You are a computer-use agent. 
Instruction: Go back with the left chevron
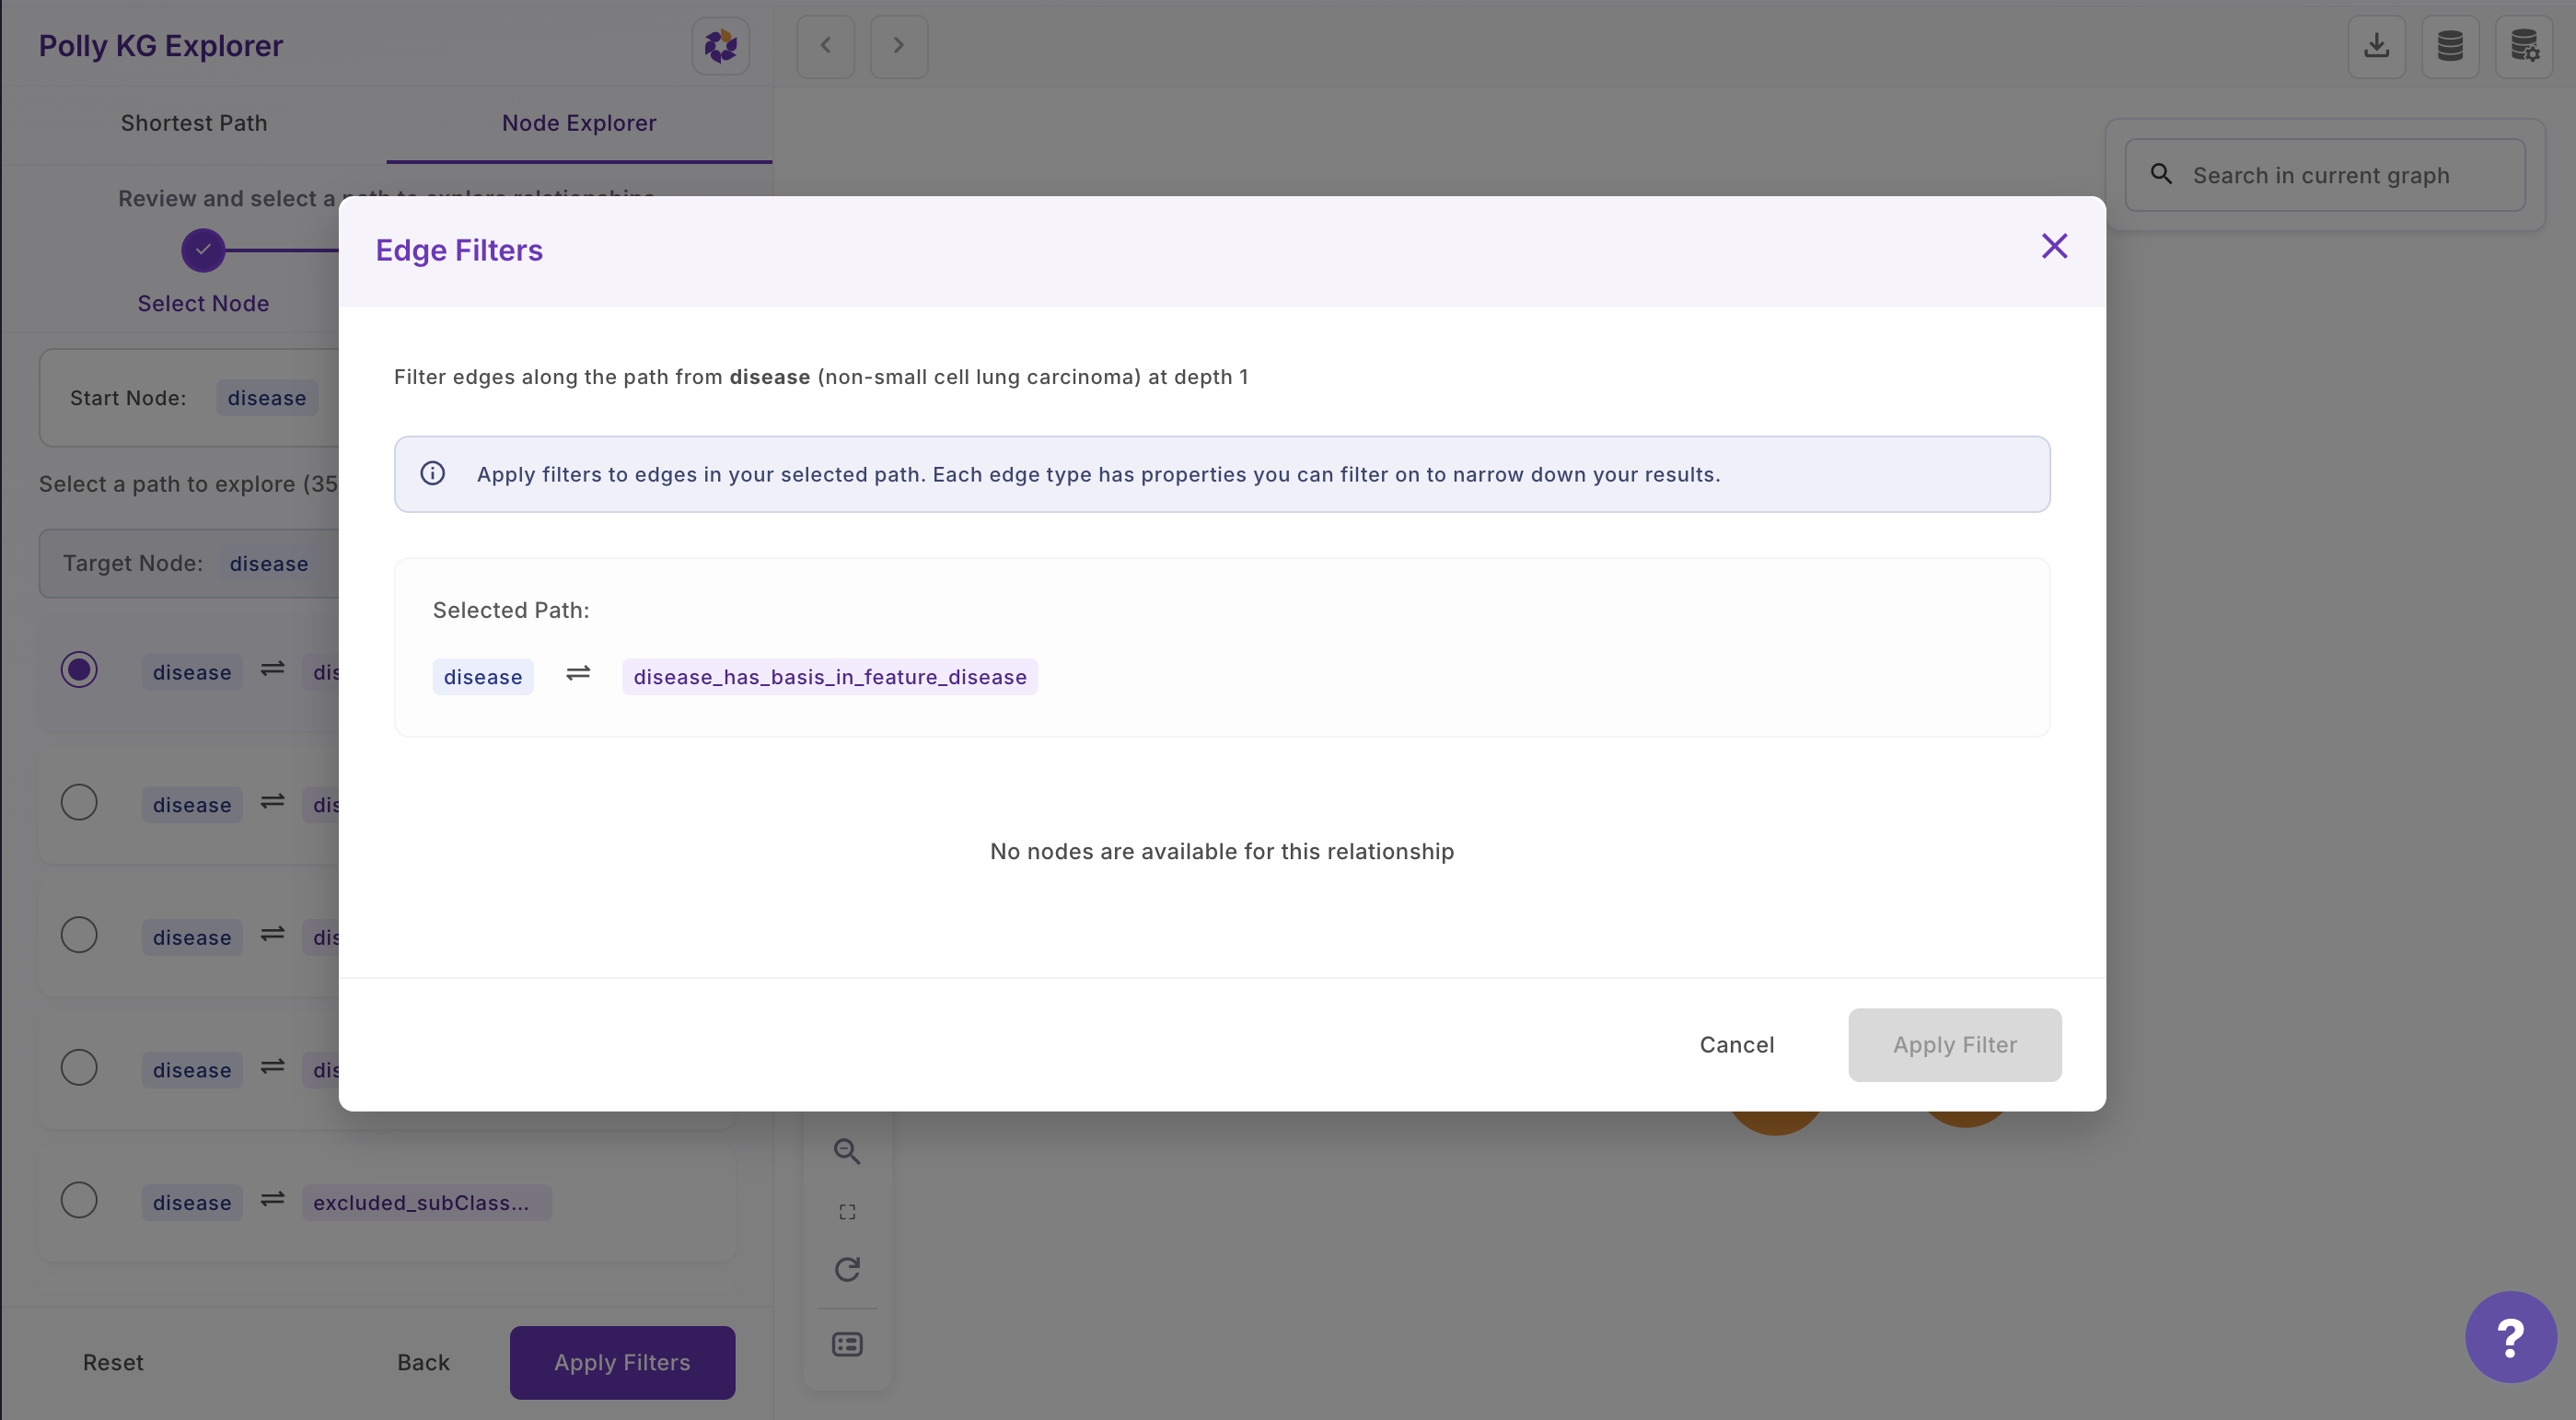click(825, 46)
